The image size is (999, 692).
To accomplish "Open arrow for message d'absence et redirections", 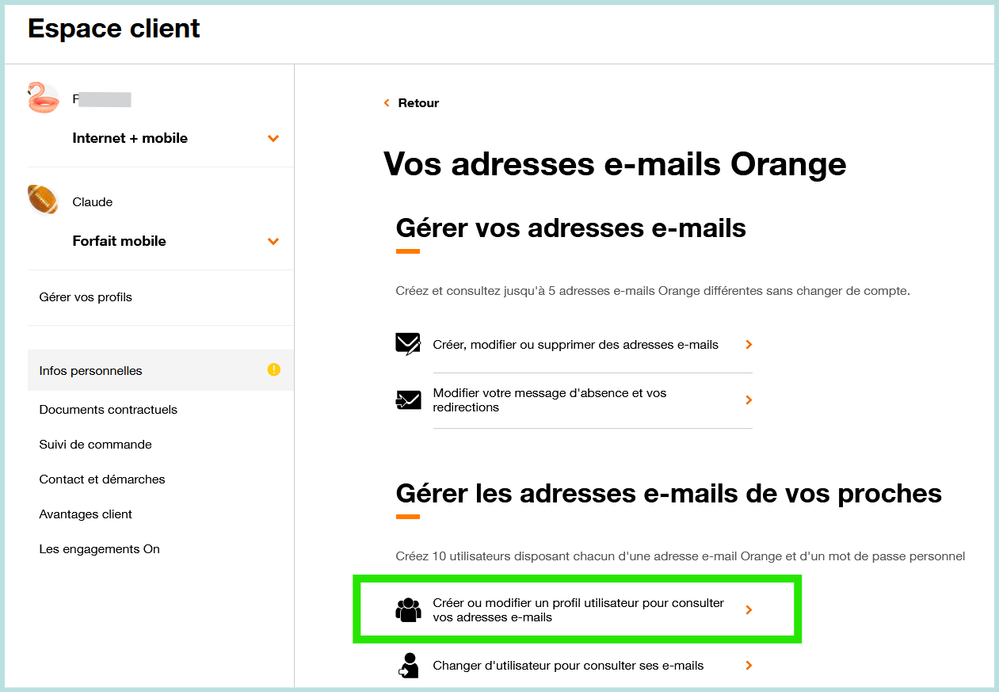I will click(x=749, y=400).
